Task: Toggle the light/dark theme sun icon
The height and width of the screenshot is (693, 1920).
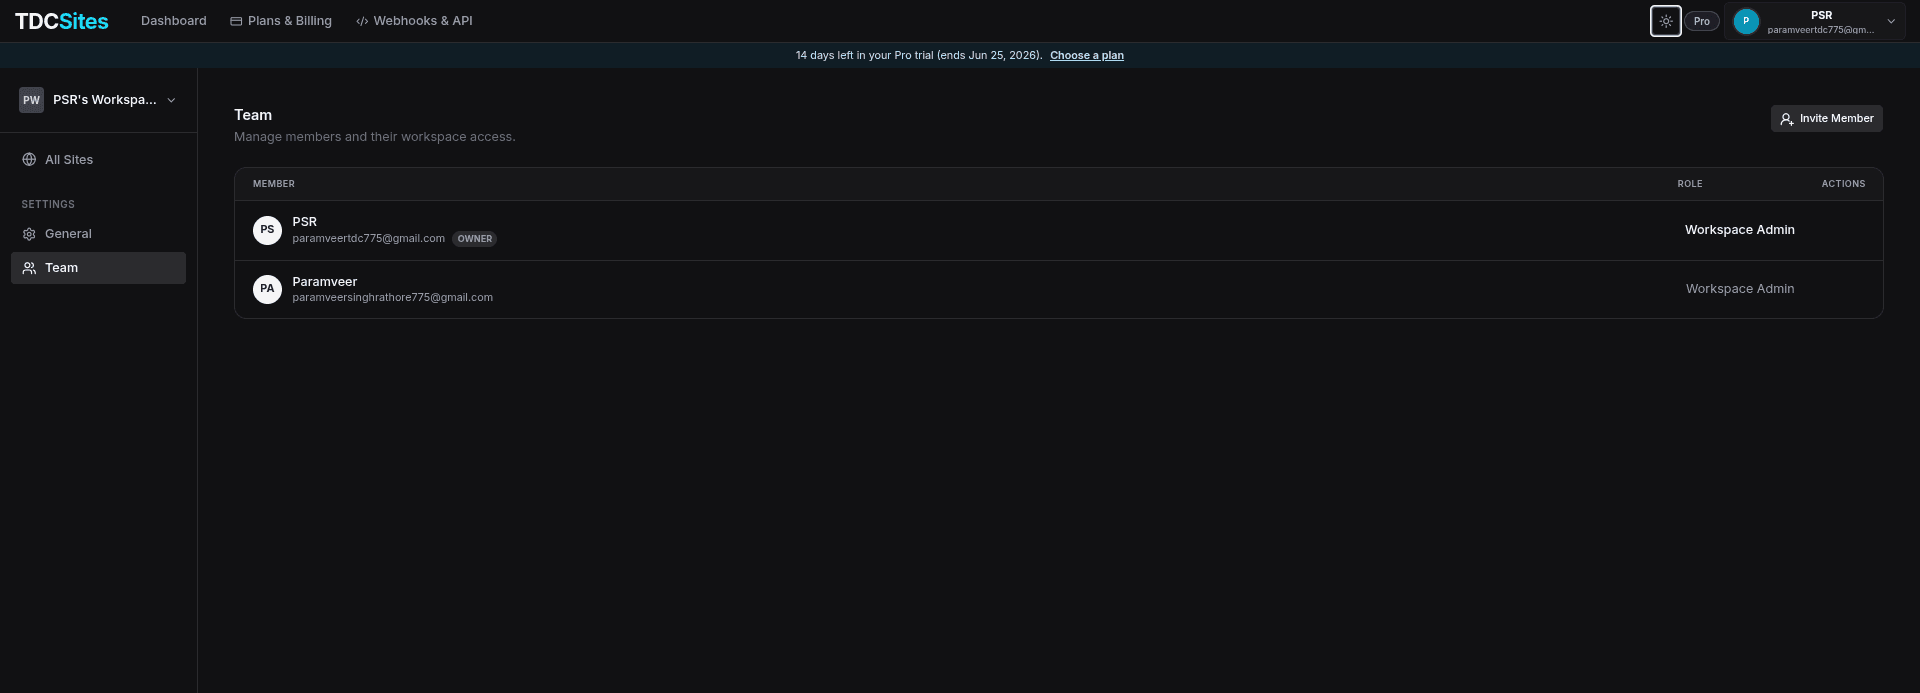Action: pyautogui.click(x=1666, y=21)
